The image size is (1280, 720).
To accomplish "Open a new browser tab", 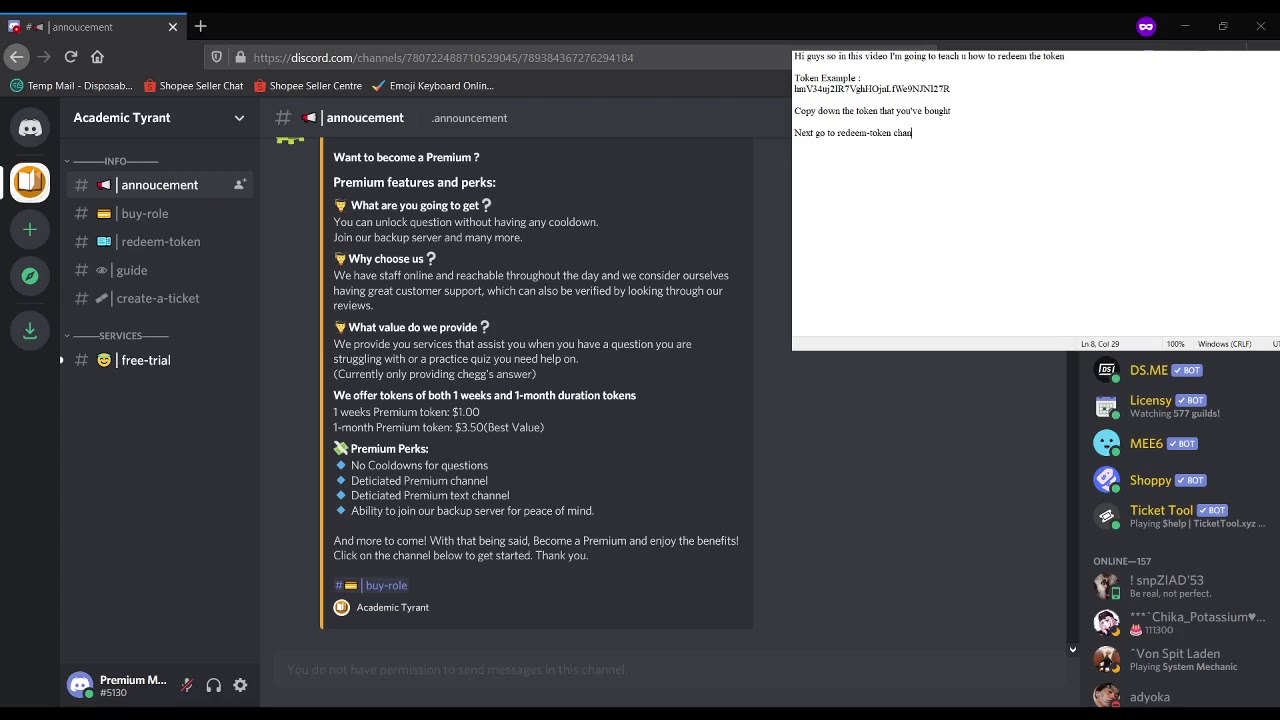I will [x=201, y=26].
